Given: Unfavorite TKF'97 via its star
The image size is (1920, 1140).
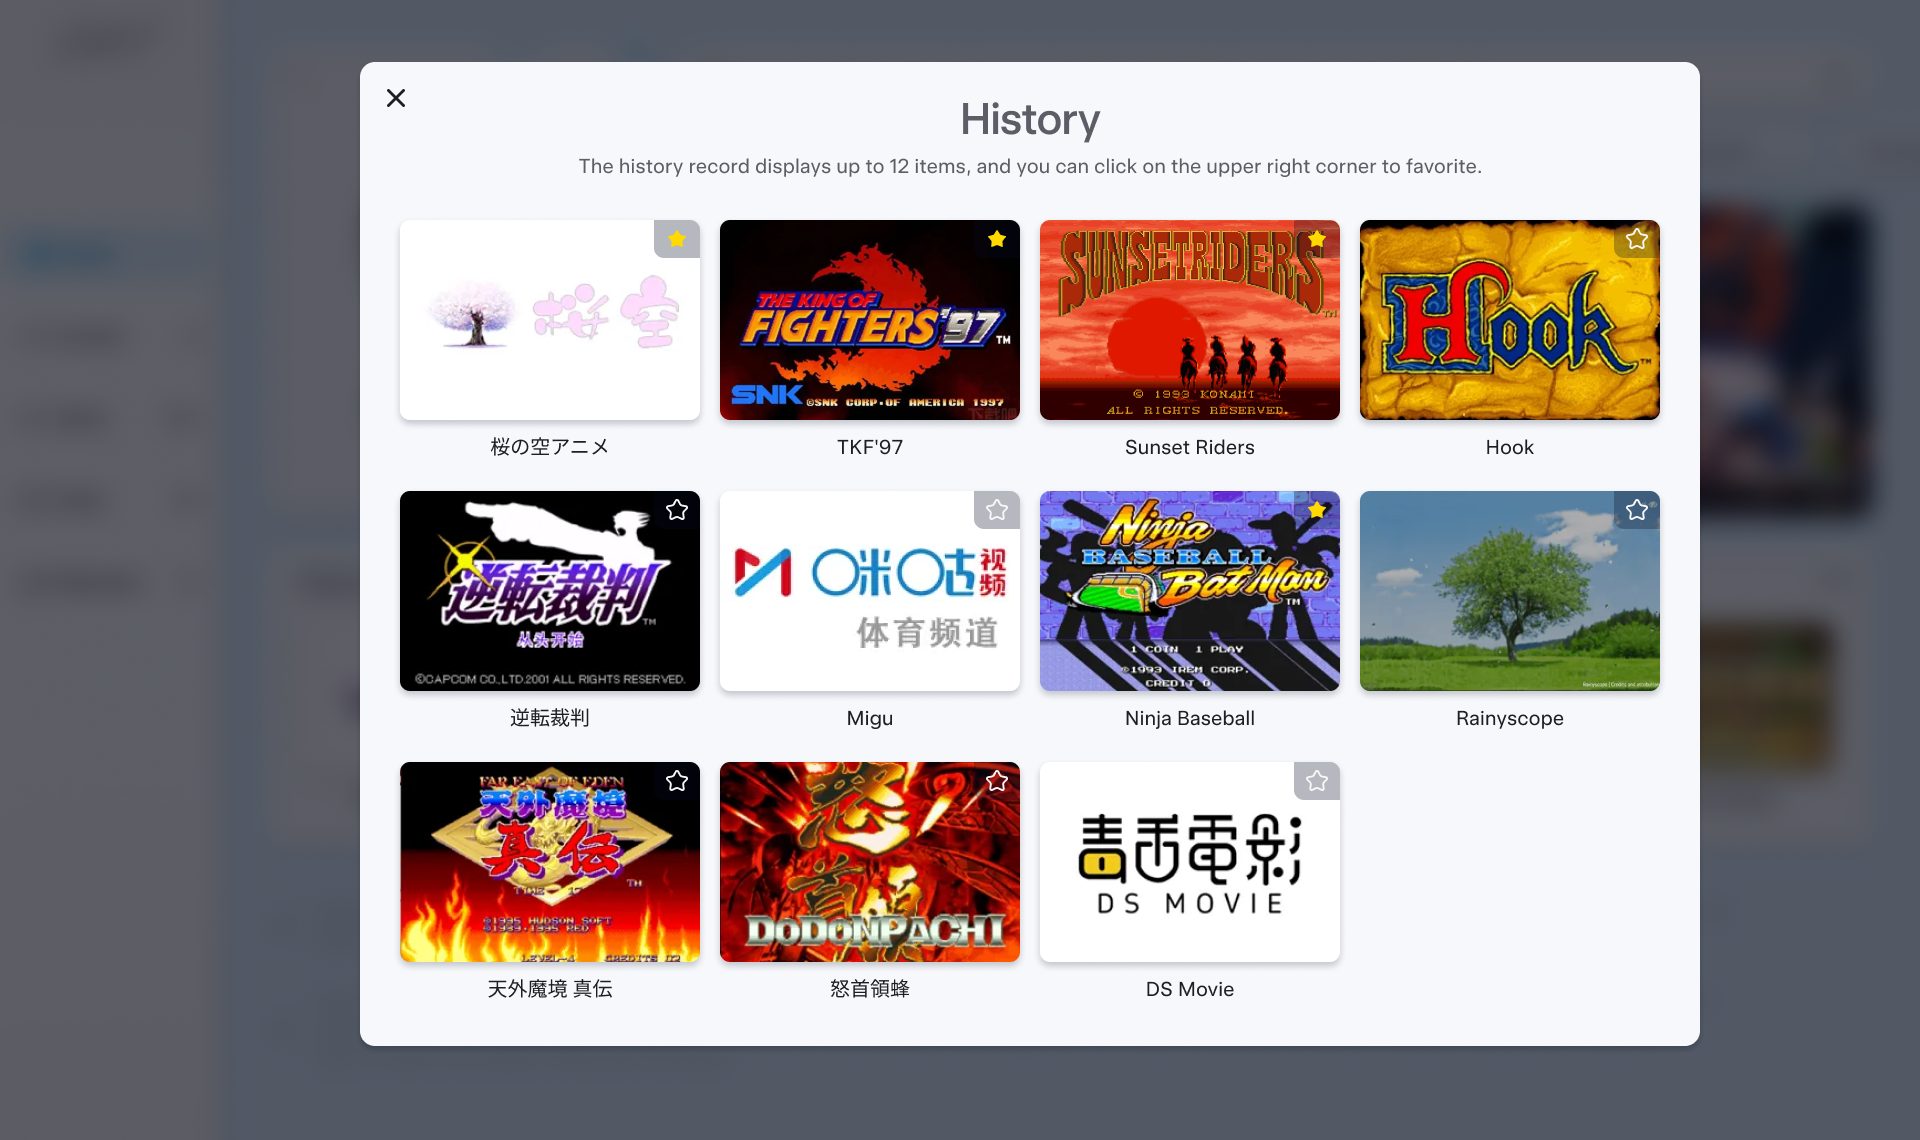Looking at the screenshot, I should (997, 239).
